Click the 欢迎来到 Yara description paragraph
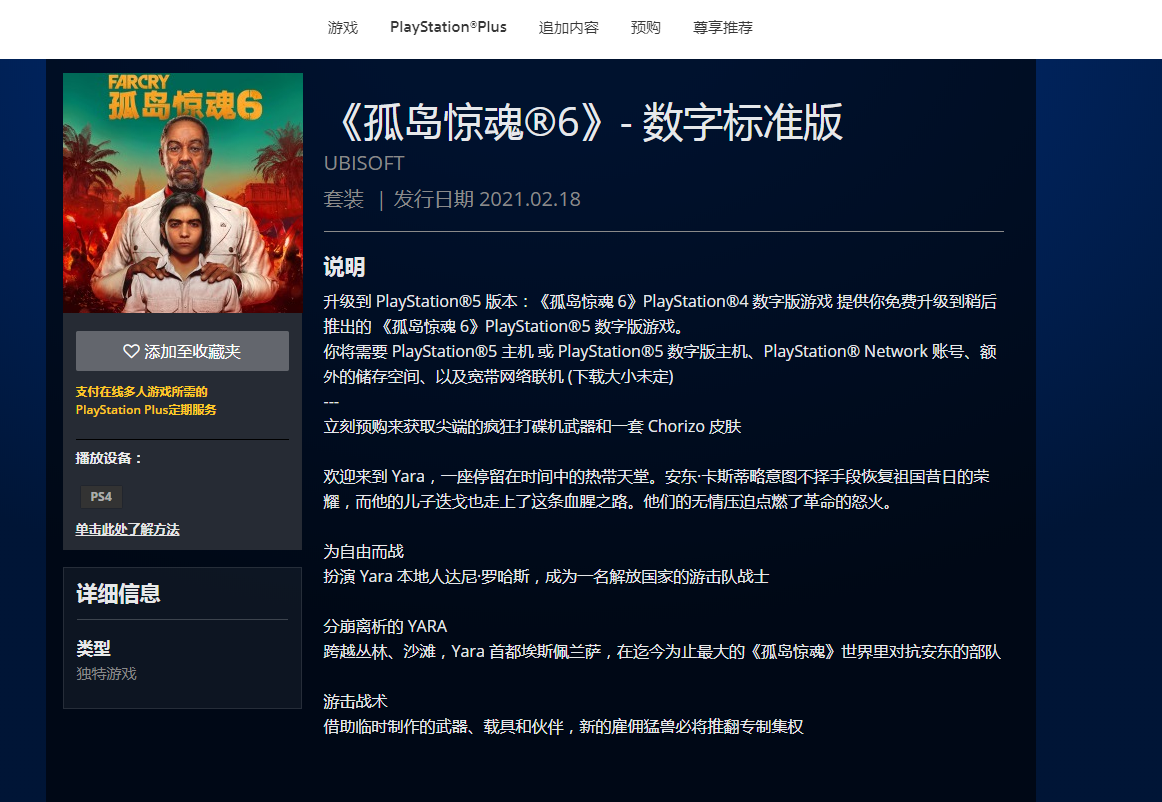1162x802 pixels. (x=657, y=489)
